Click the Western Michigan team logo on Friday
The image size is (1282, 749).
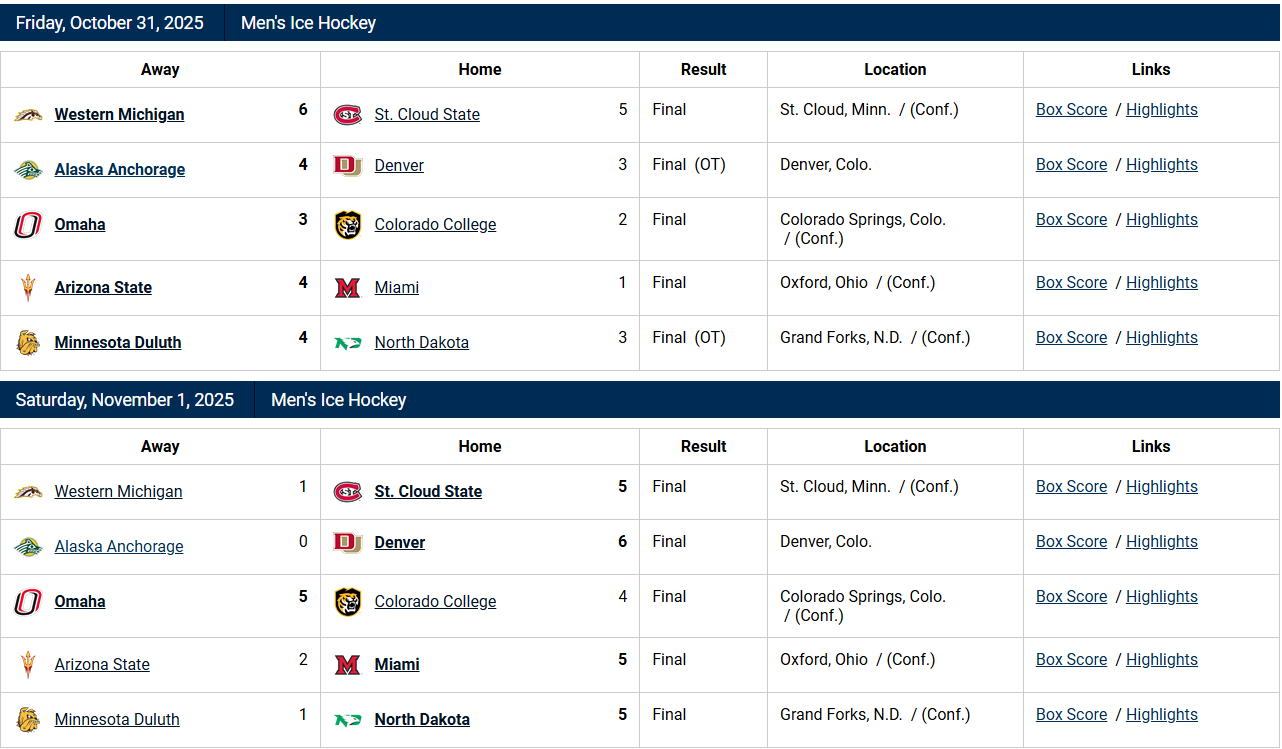point(28,115)
